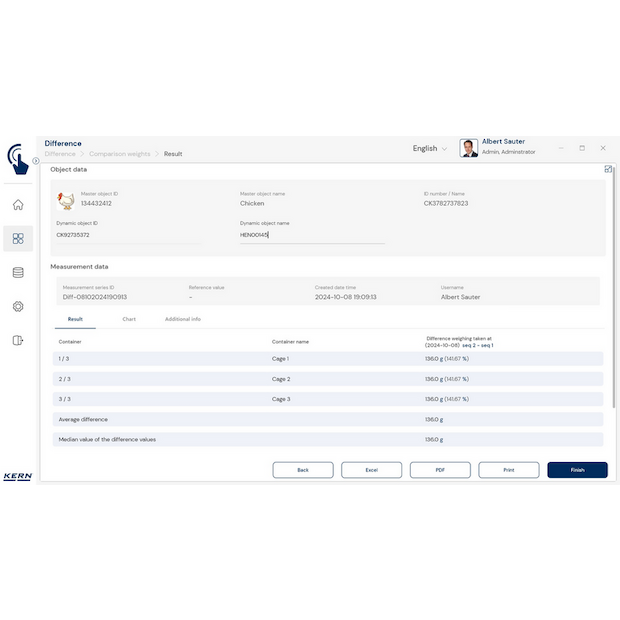Viewport: 620px width, 620px height.
Task: Export results with the Excel button
Action: coord(371,470)
